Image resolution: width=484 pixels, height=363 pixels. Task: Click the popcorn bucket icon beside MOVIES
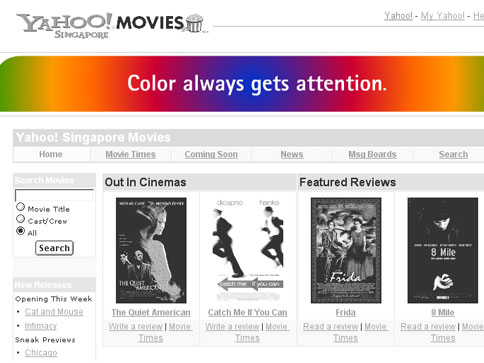coord(194,23)
